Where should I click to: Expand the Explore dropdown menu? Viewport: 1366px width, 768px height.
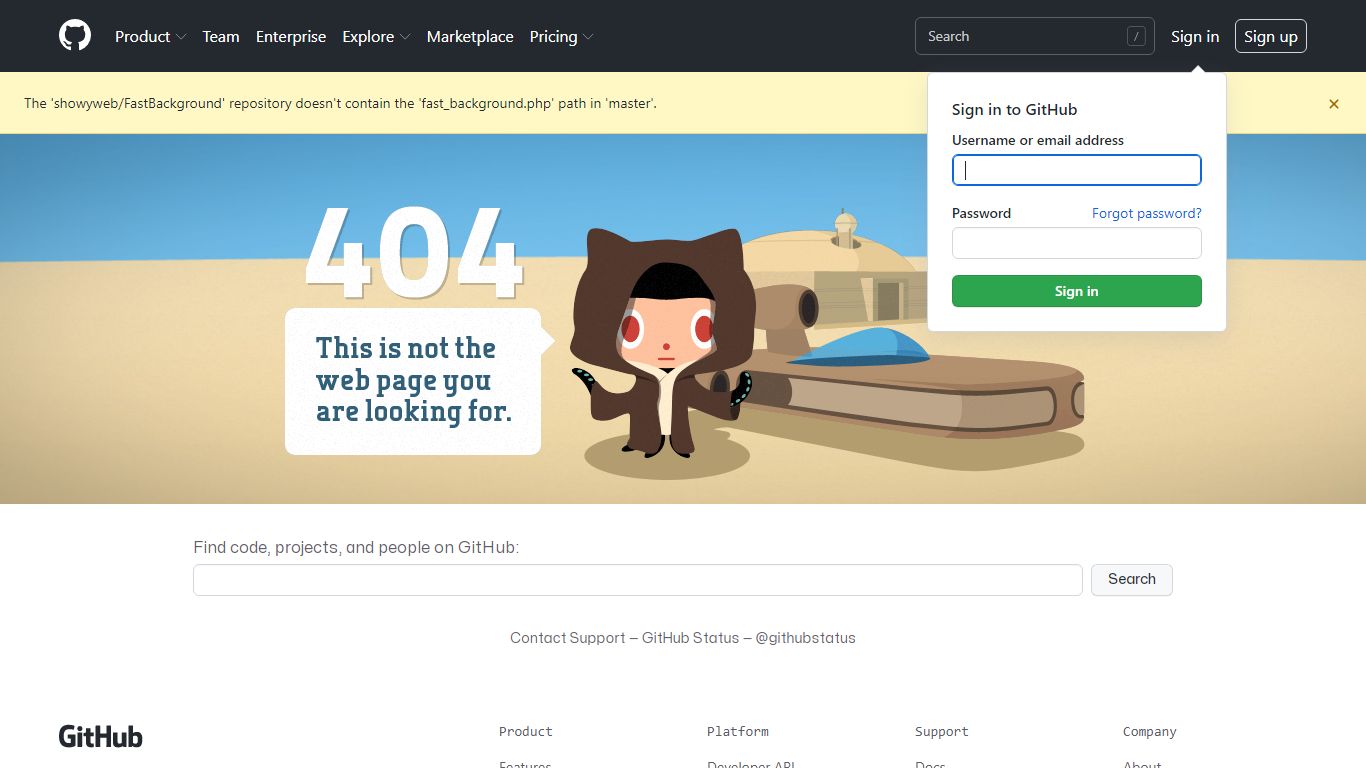376,36
